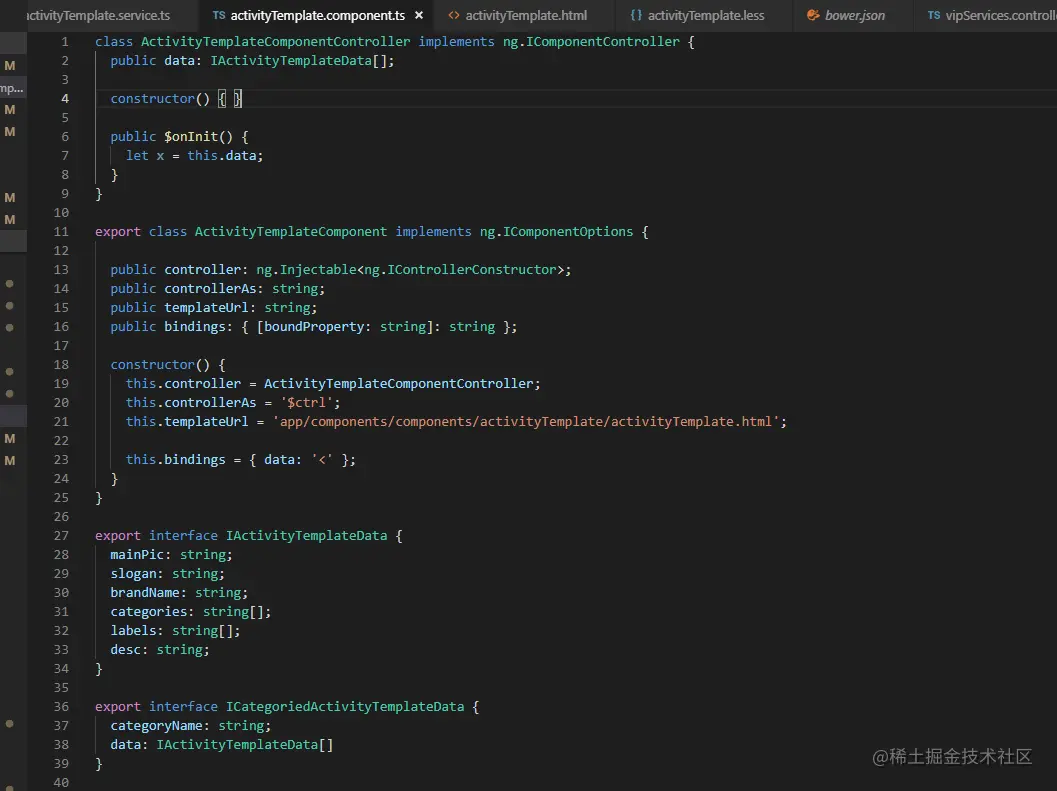Image resolution: width=1057 pixels, height=791 pixels.
Task: Click 'categoryName' on line 37
Action: tap(156, 726)
